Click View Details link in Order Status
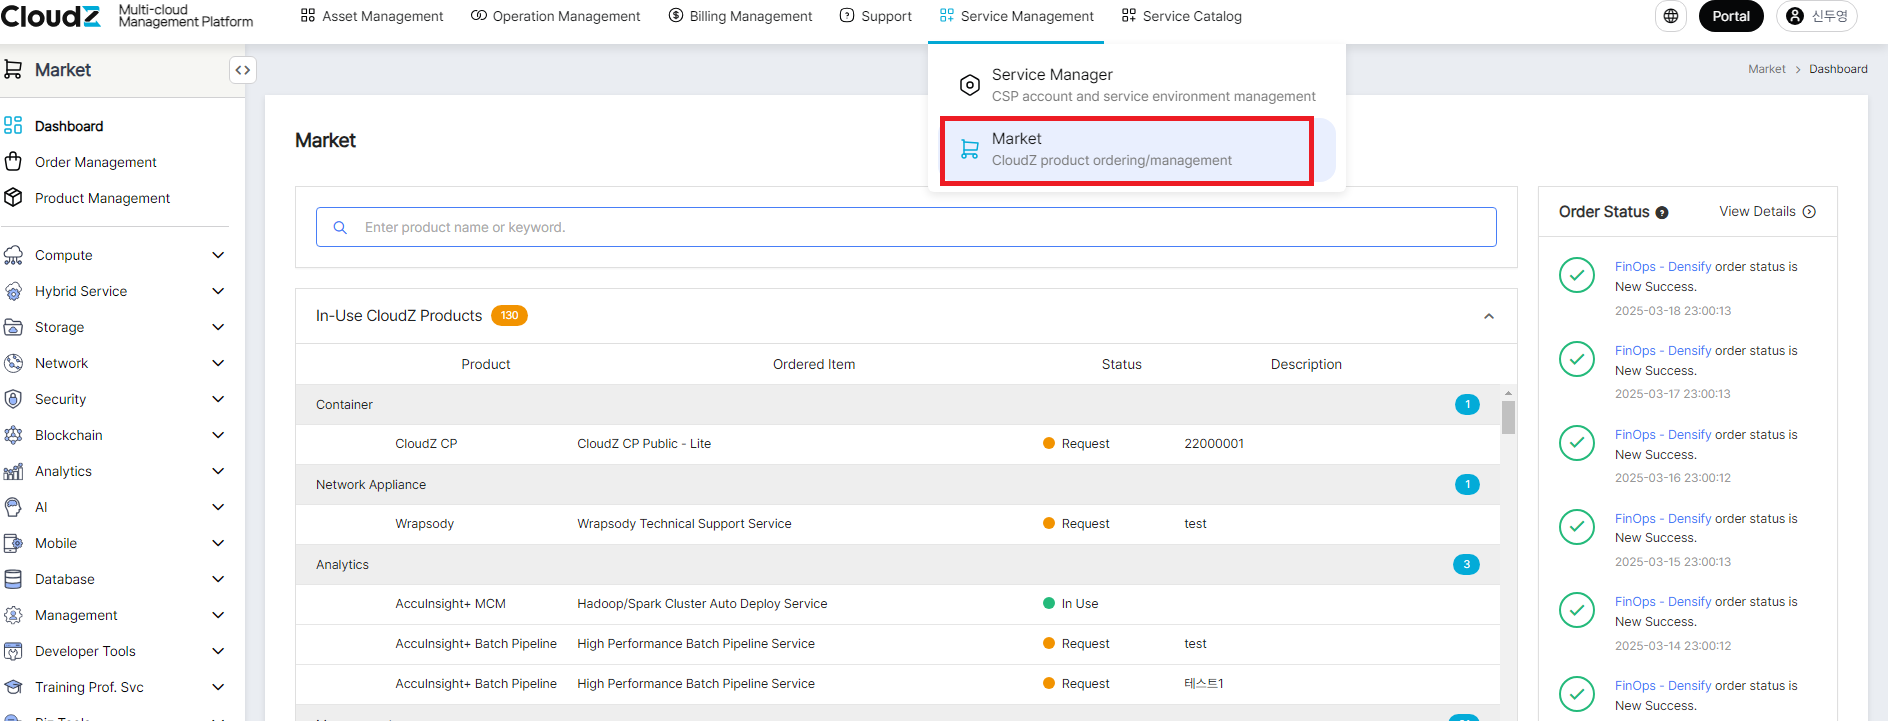 pyautogui.click(x=1767, y=212)
